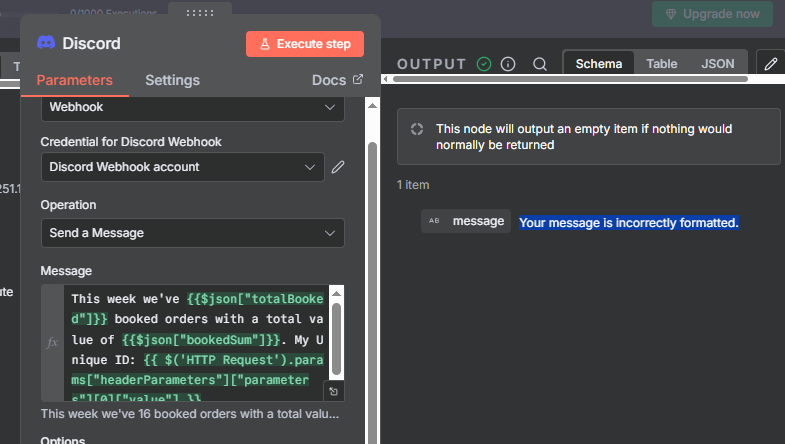Click the parameters panel vertical scrollbar
This screenshot has width=785, height=444.
click(x=373, y=250)
